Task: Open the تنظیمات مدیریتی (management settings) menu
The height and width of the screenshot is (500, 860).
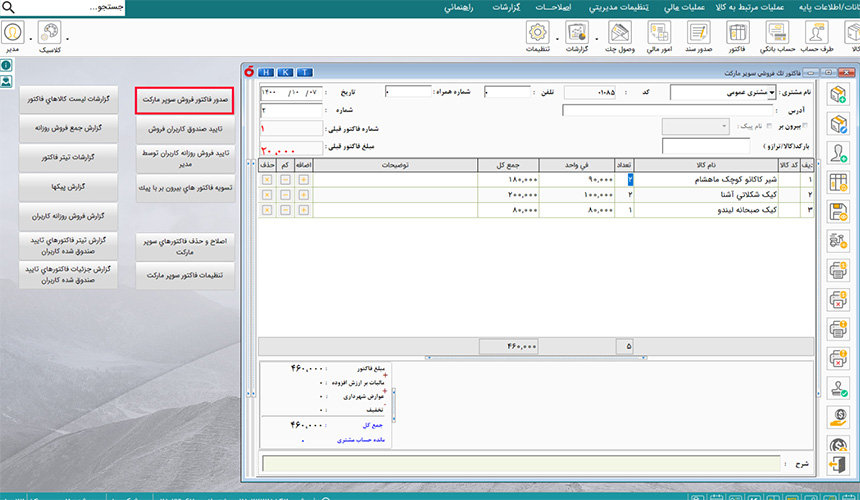Action: pyautogui.click(x=618, y=8)
